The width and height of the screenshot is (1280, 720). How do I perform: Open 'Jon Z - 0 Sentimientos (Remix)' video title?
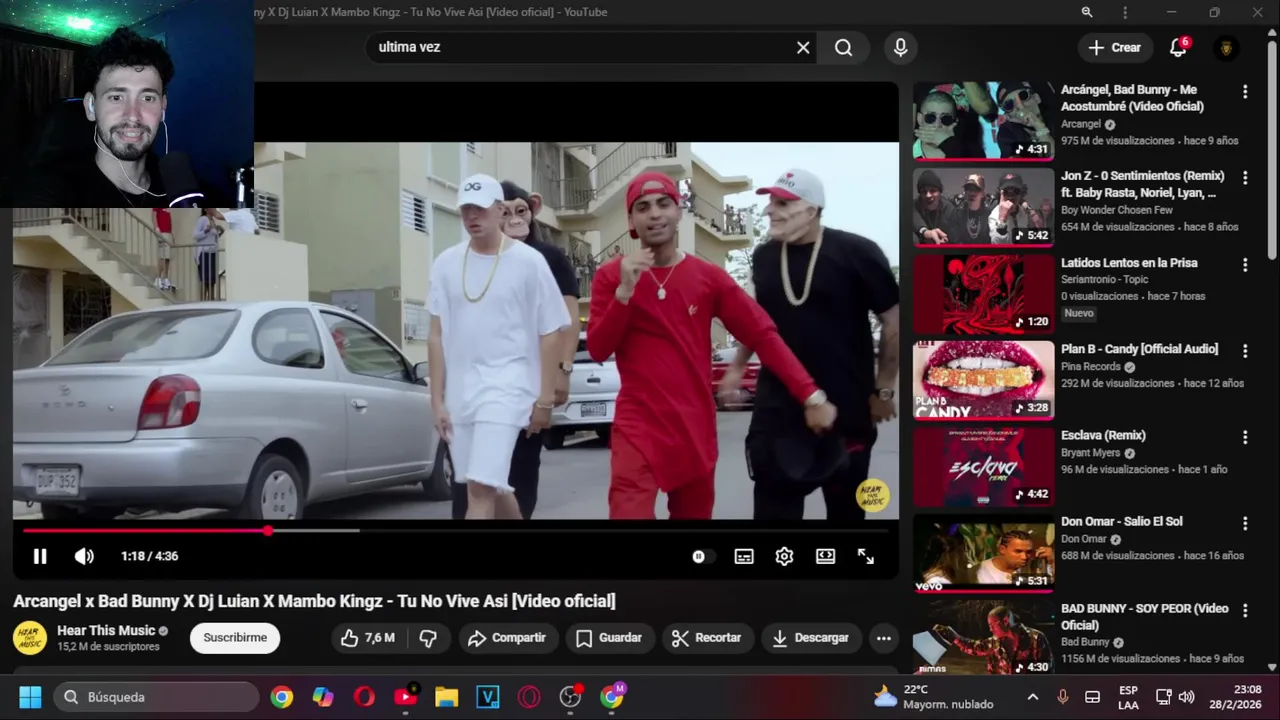pos(1143,185)
